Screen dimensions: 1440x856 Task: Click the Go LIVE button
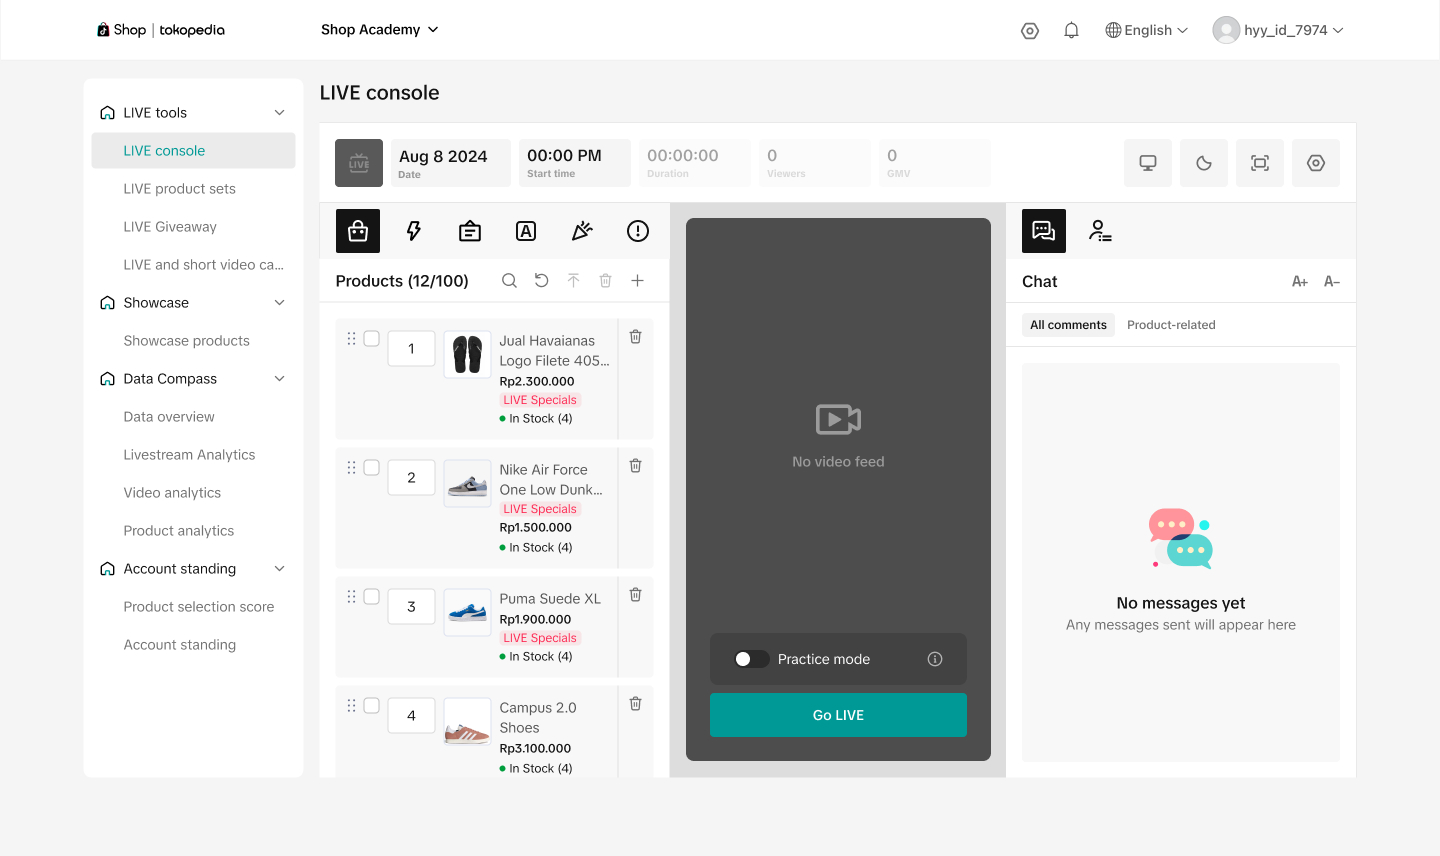[838, 715]
